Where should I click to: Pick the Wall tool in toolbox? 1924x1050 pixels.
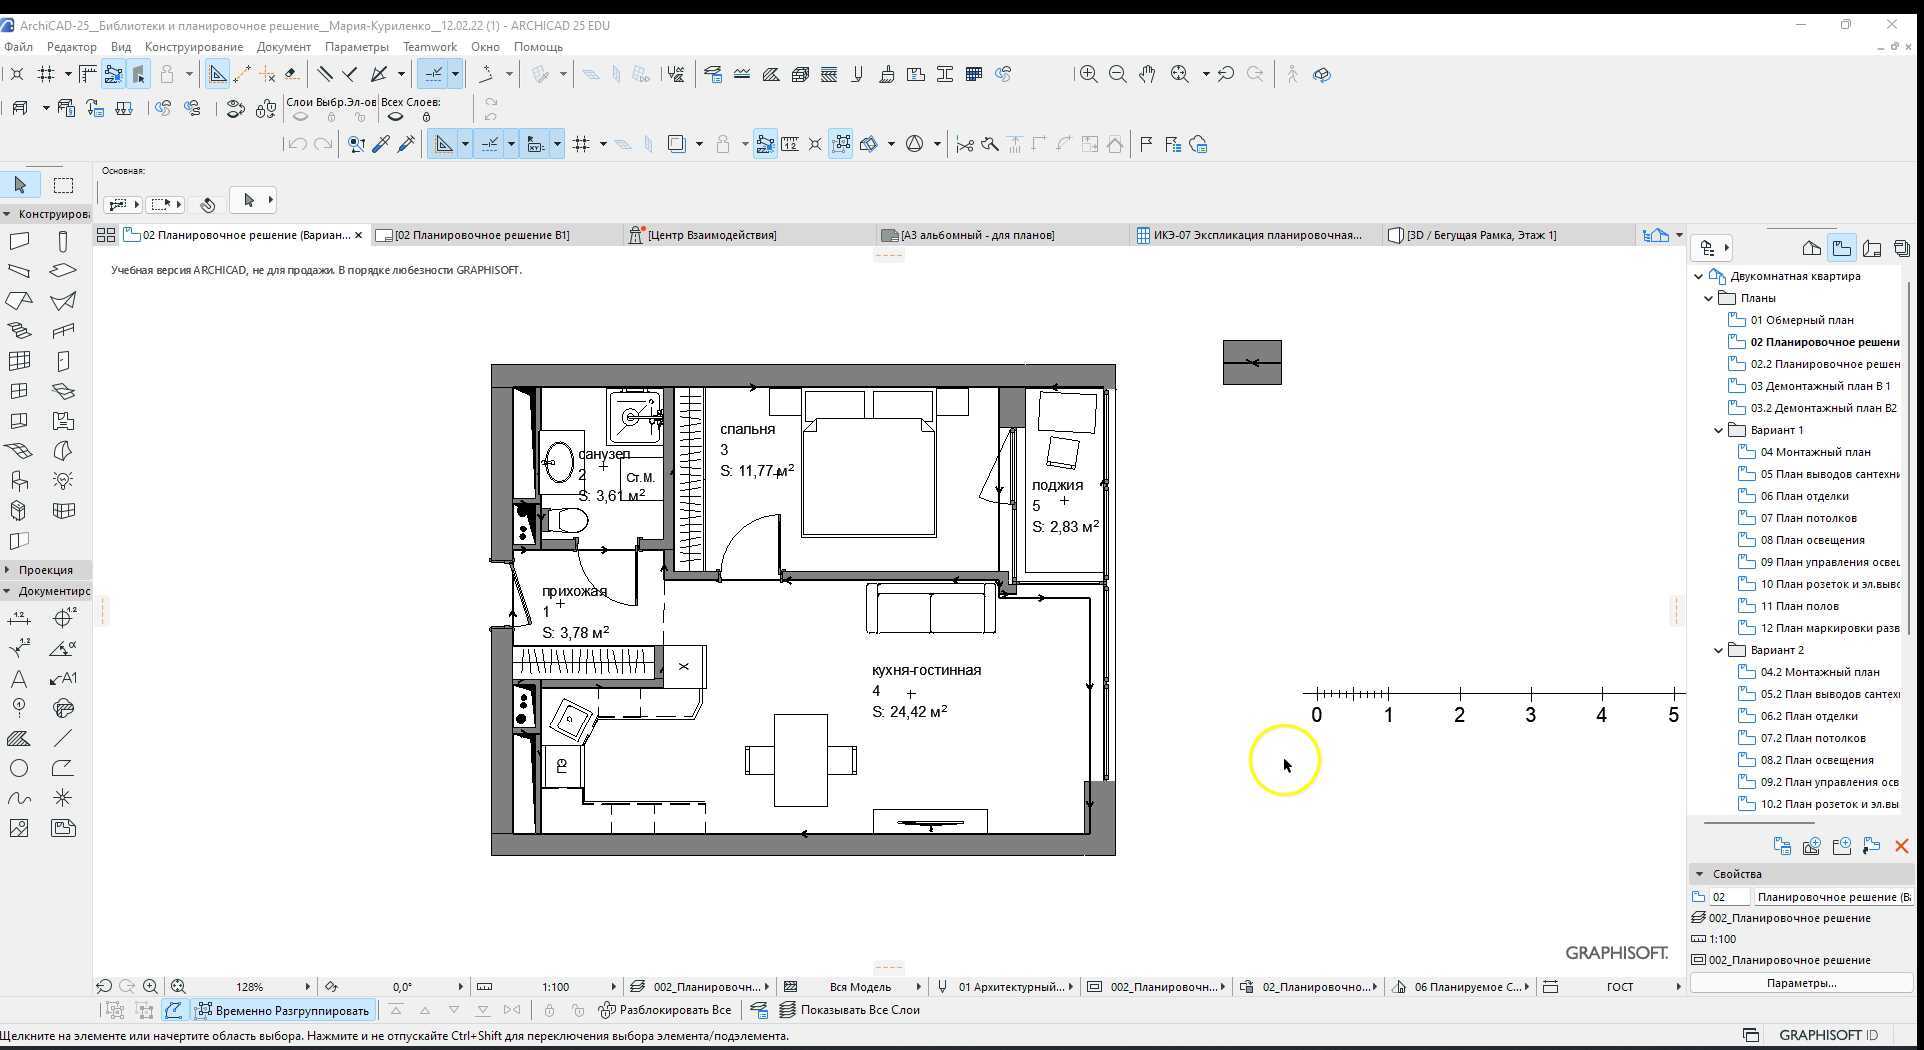tap(19, 242)
